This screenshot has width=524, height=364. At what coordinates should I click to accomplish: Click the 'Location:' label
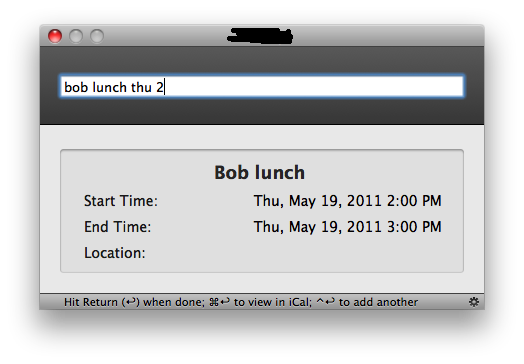click(115, 253)
